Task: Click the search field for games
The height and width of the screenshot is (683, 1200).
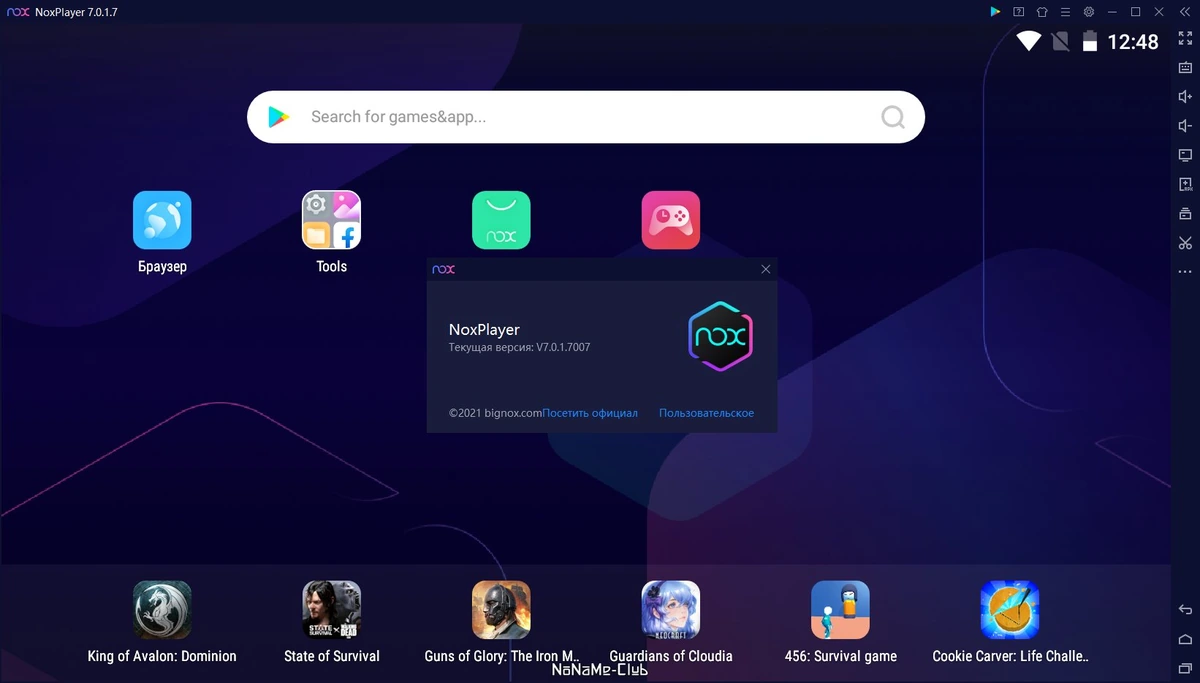Action: point(585,117)
